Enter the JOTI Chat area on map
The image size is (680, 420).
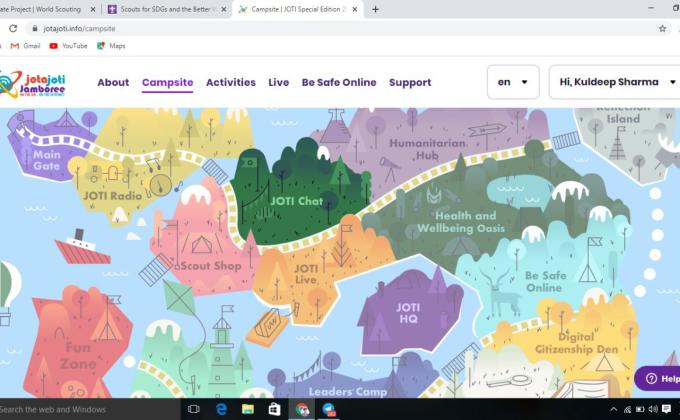(x=295, y=201)
